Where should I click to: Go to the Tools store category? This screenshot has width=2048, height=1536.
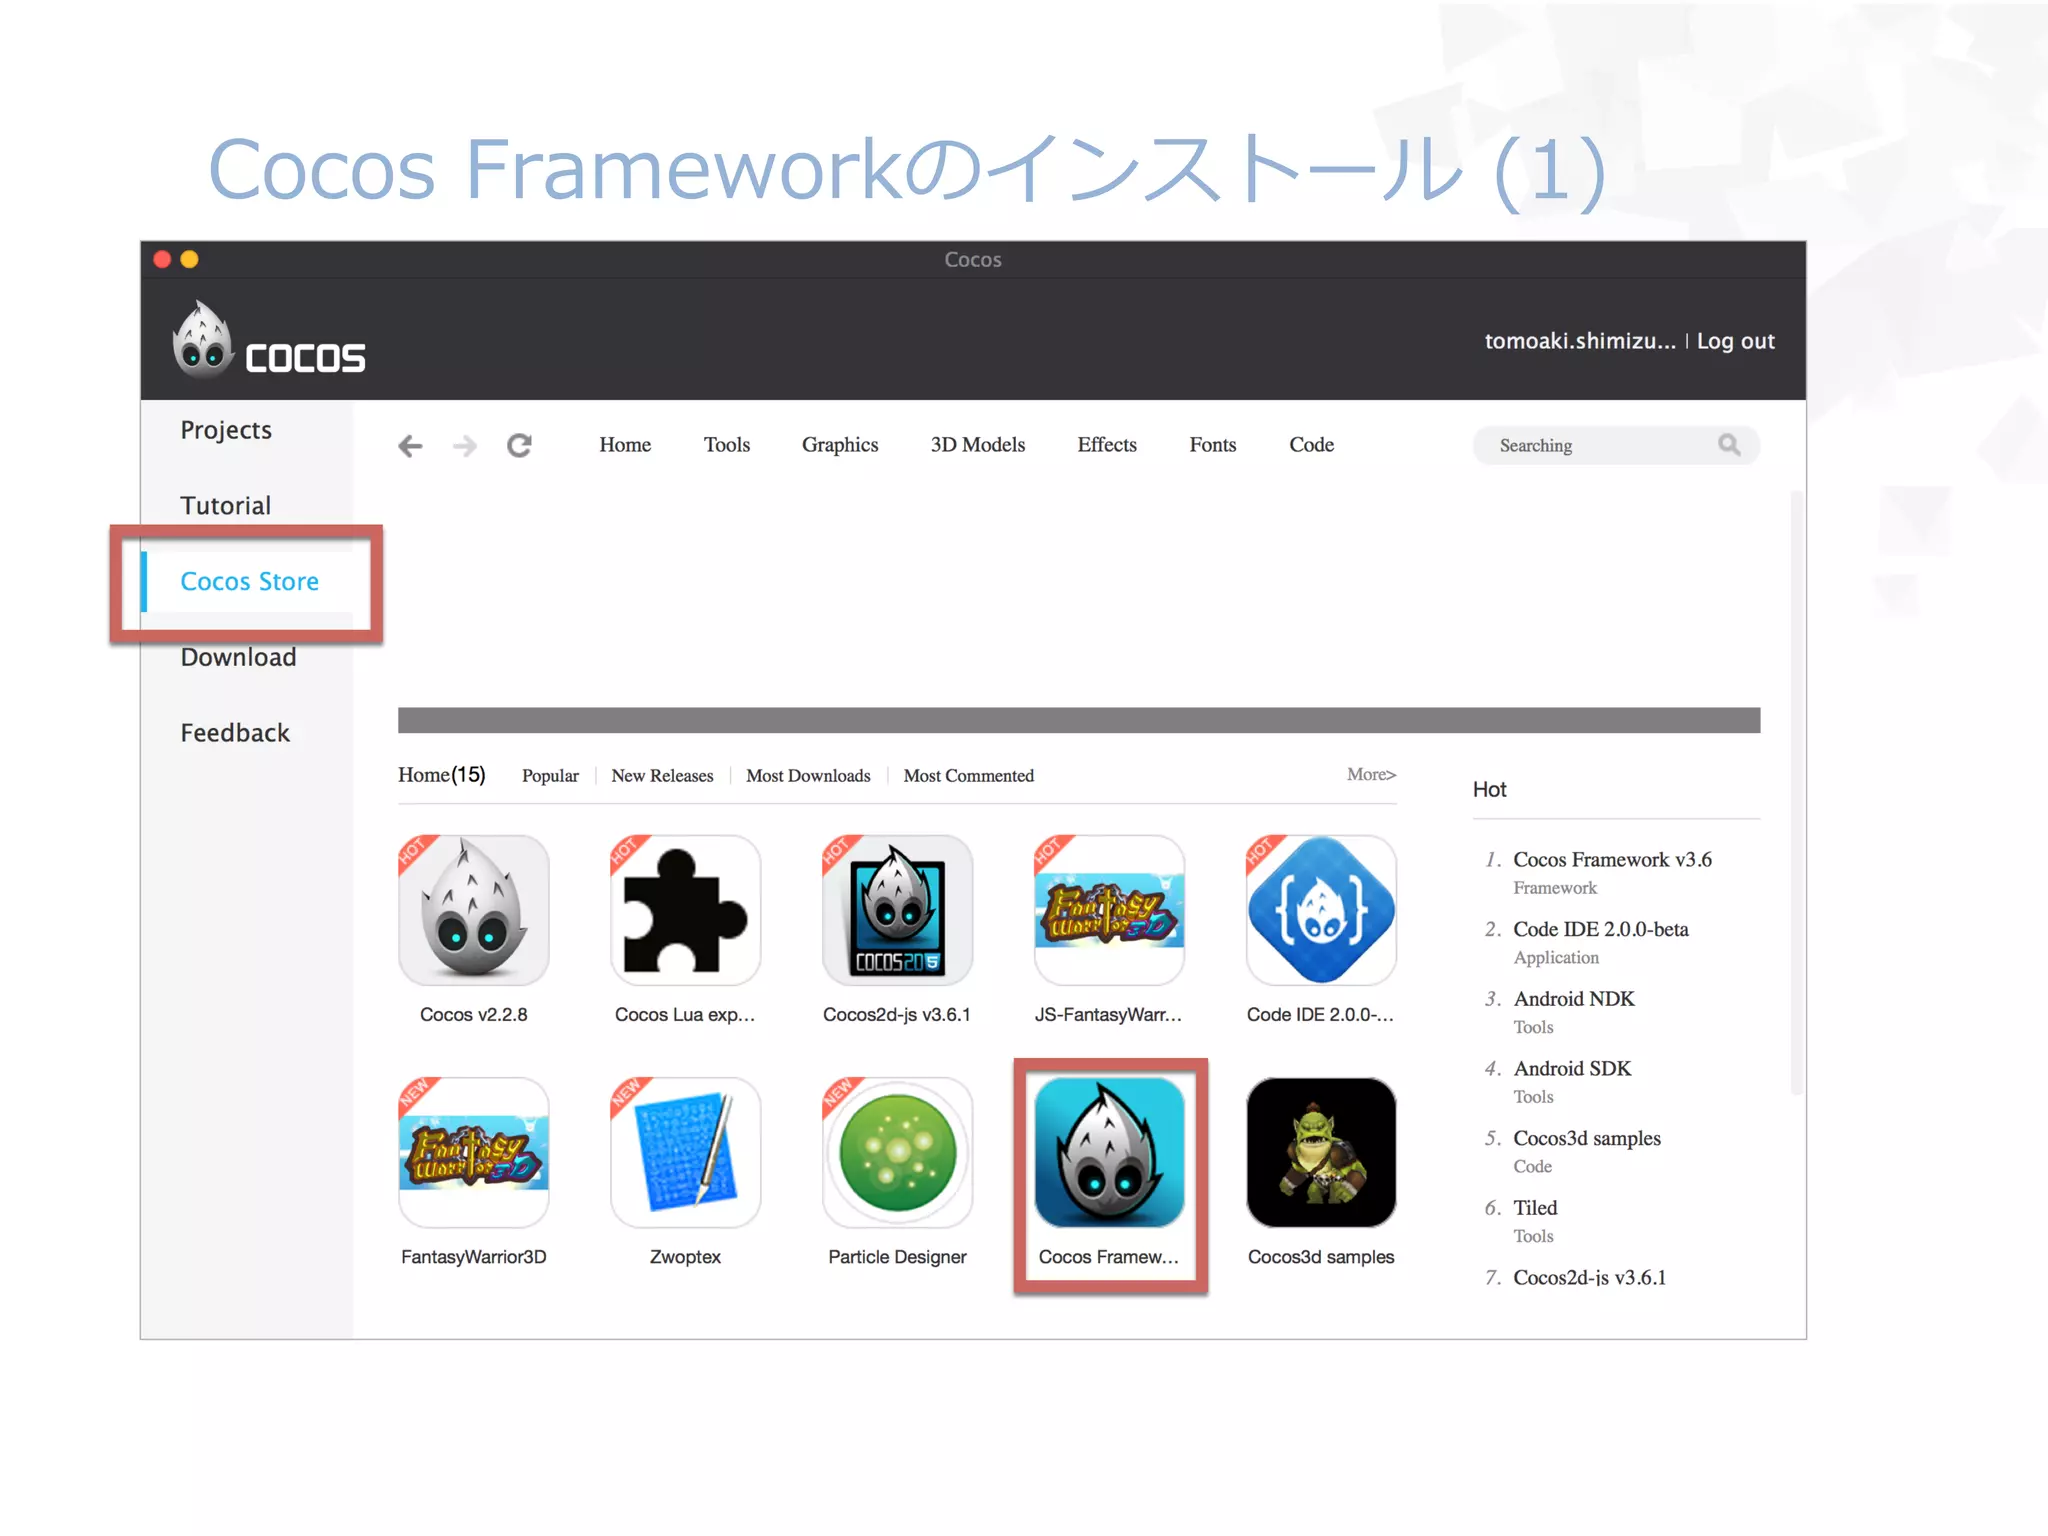click(x=727, y=445)
